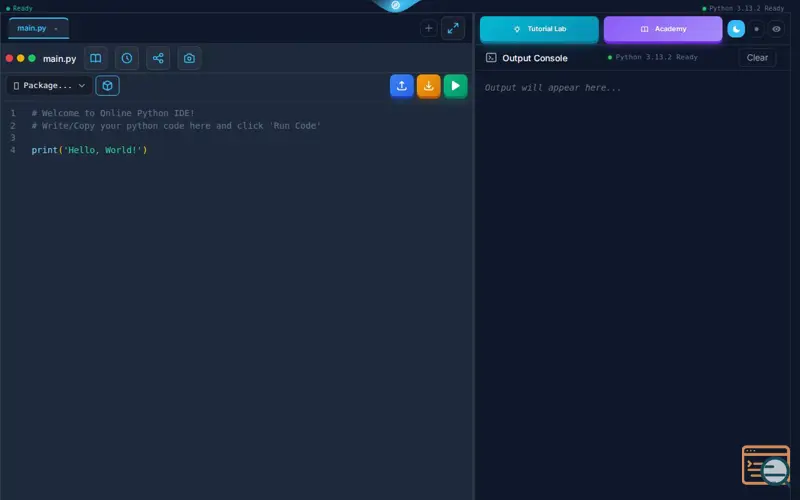Click the '# Write/Copy your python code' comment
This screenshot has height=500, width=800.
[176, 126]
